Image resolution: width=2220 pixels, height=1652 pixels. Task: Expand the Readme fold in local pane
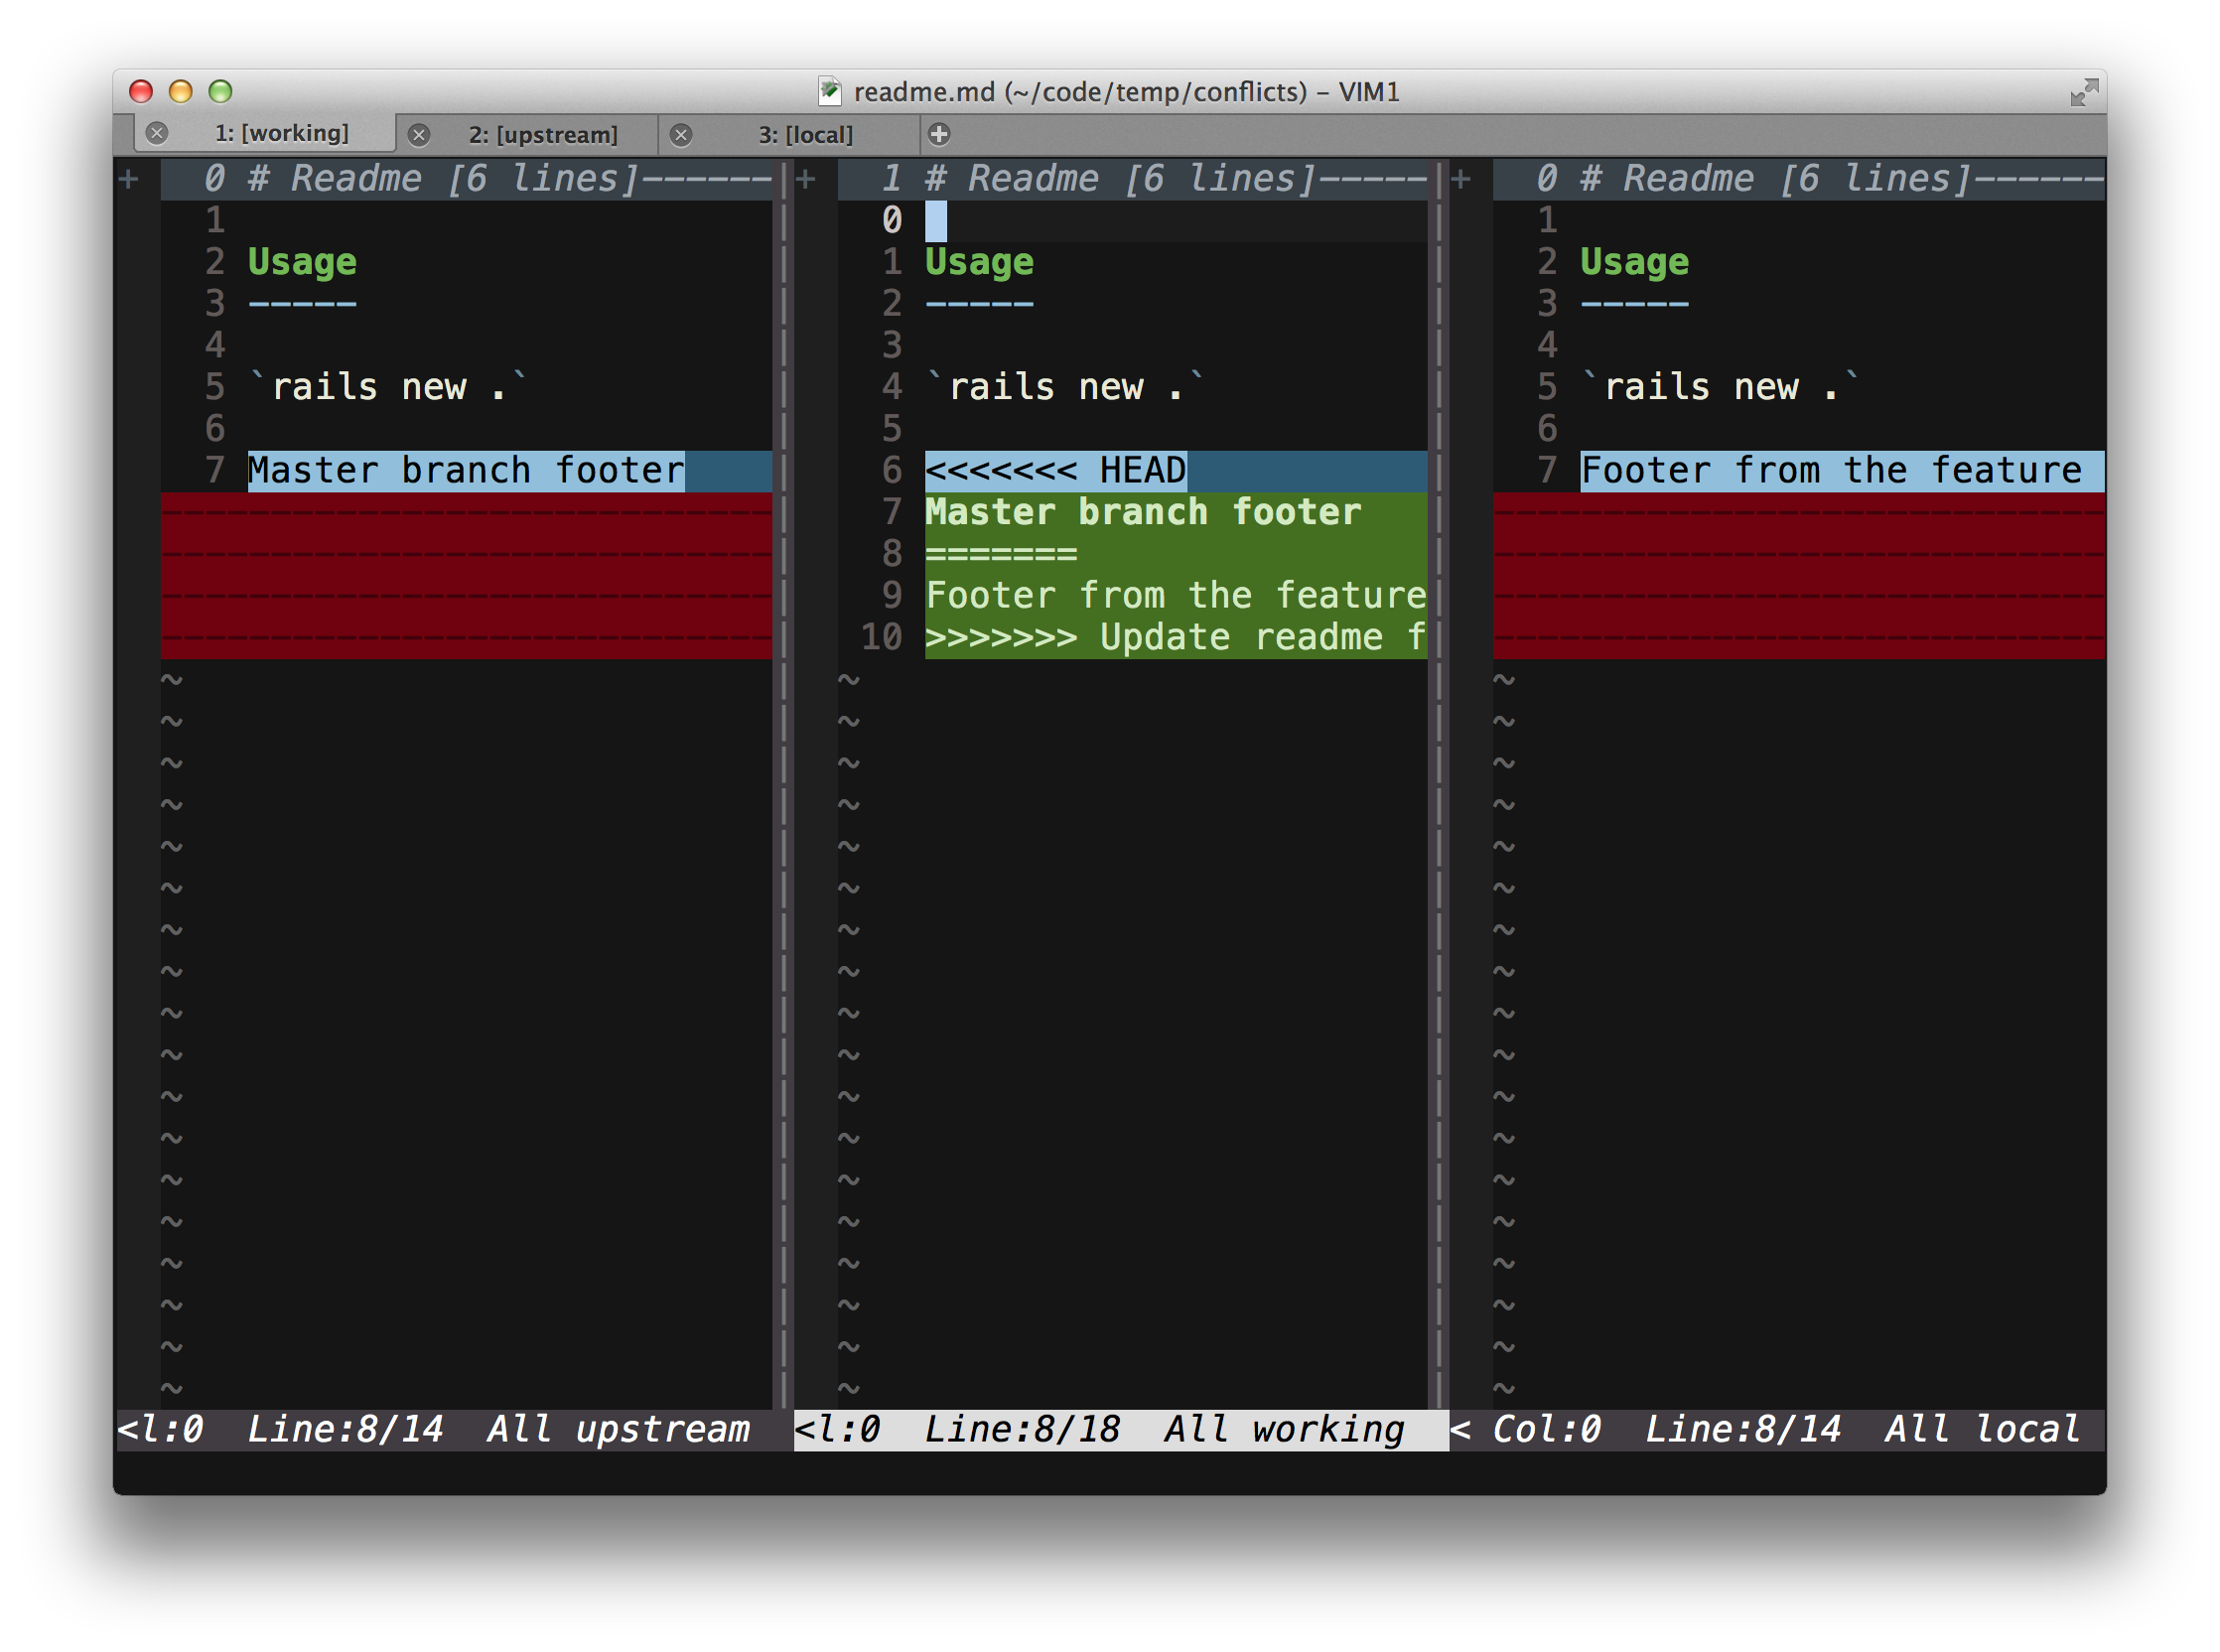click(1460, 180)
